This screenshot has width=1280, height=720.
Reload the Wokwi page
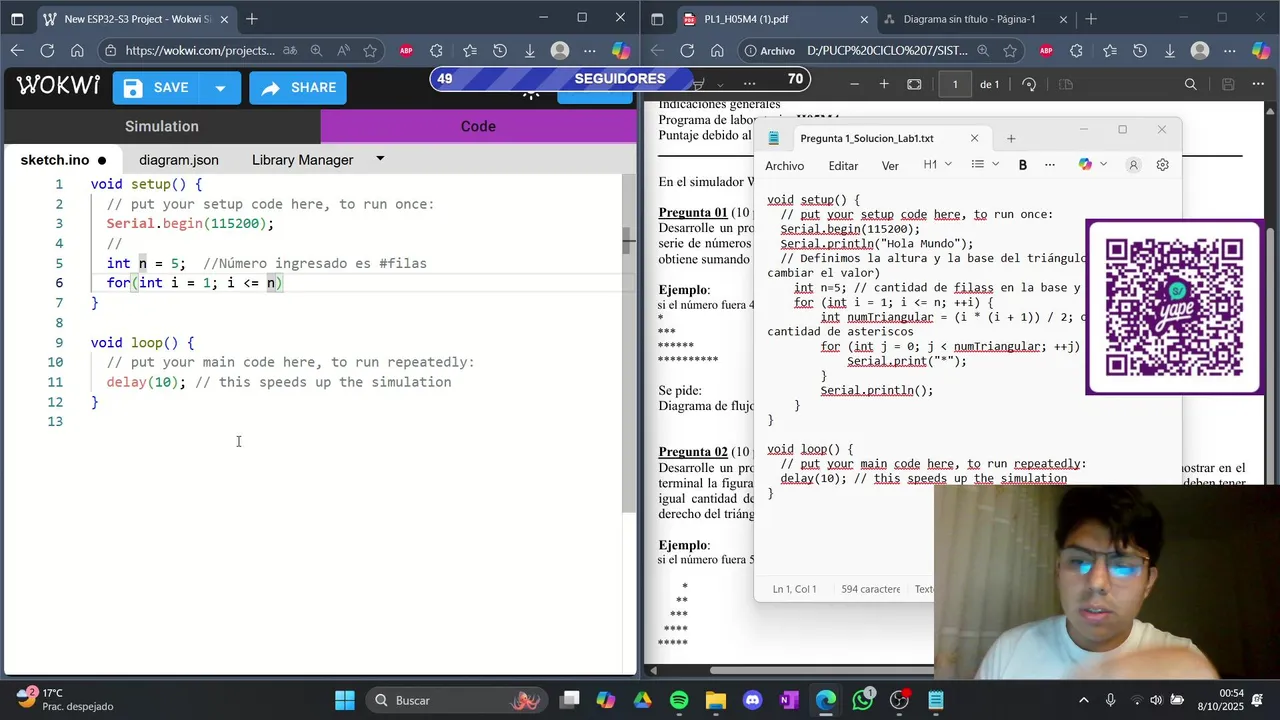click(47, 51)
